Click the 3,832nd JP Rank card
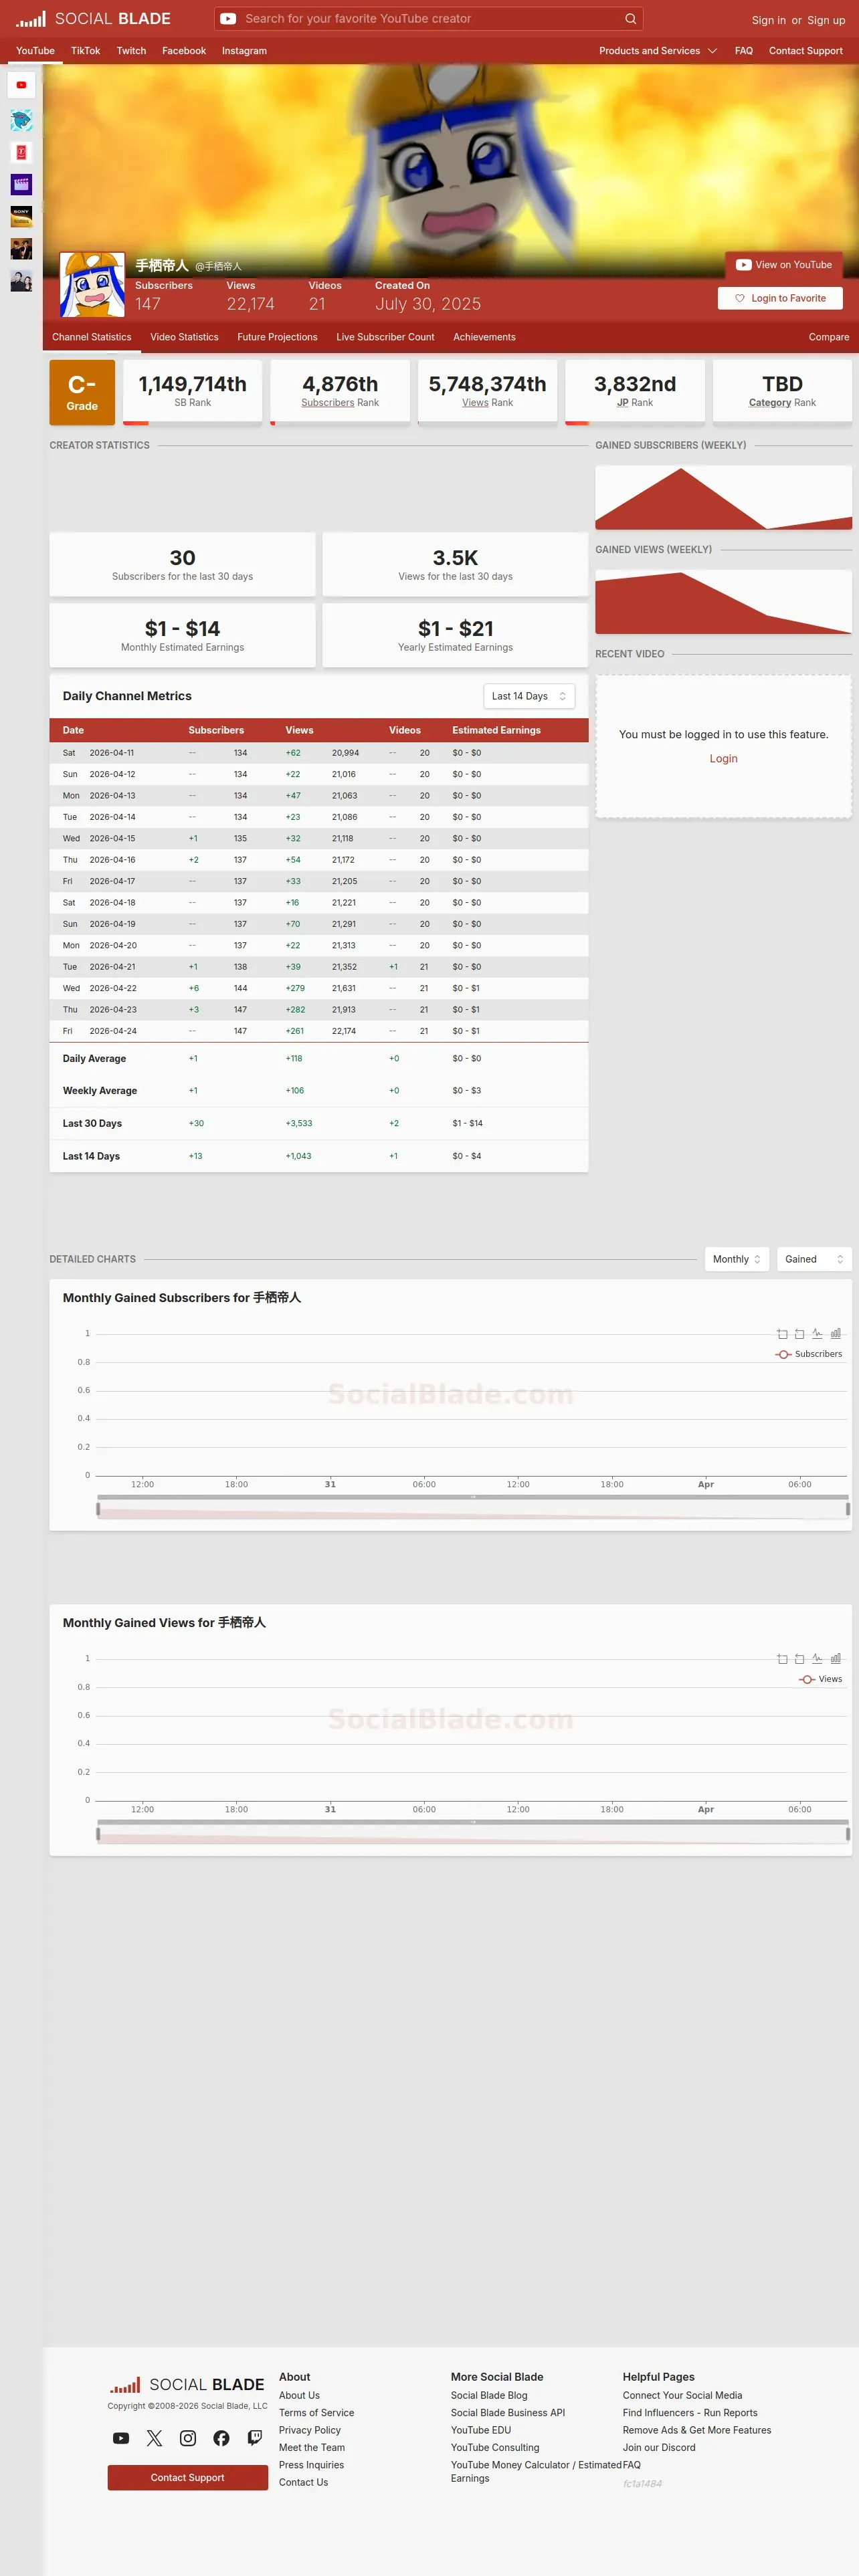Image resolution: width=859 pixels, height=2576 pixels. [635, 392]
